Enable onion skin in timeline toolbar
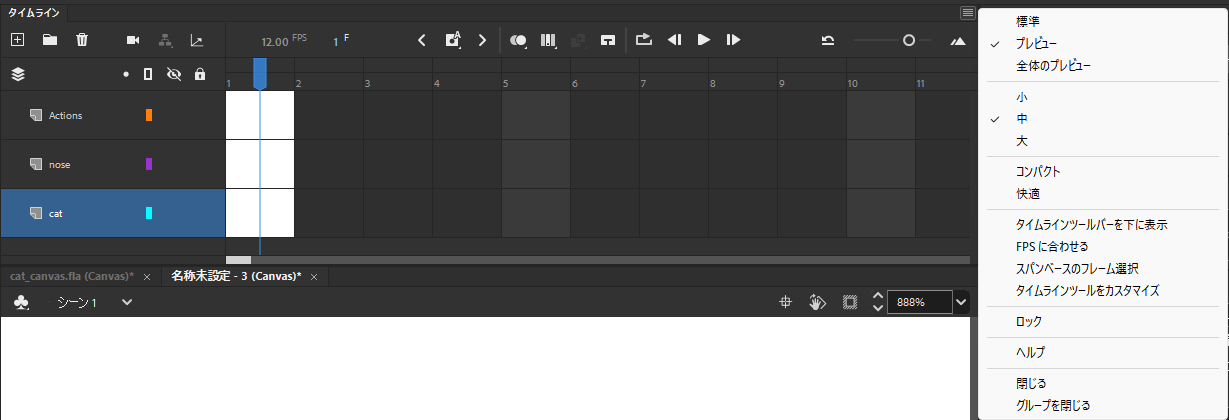1229x420 pixels. tap(518, 40)
